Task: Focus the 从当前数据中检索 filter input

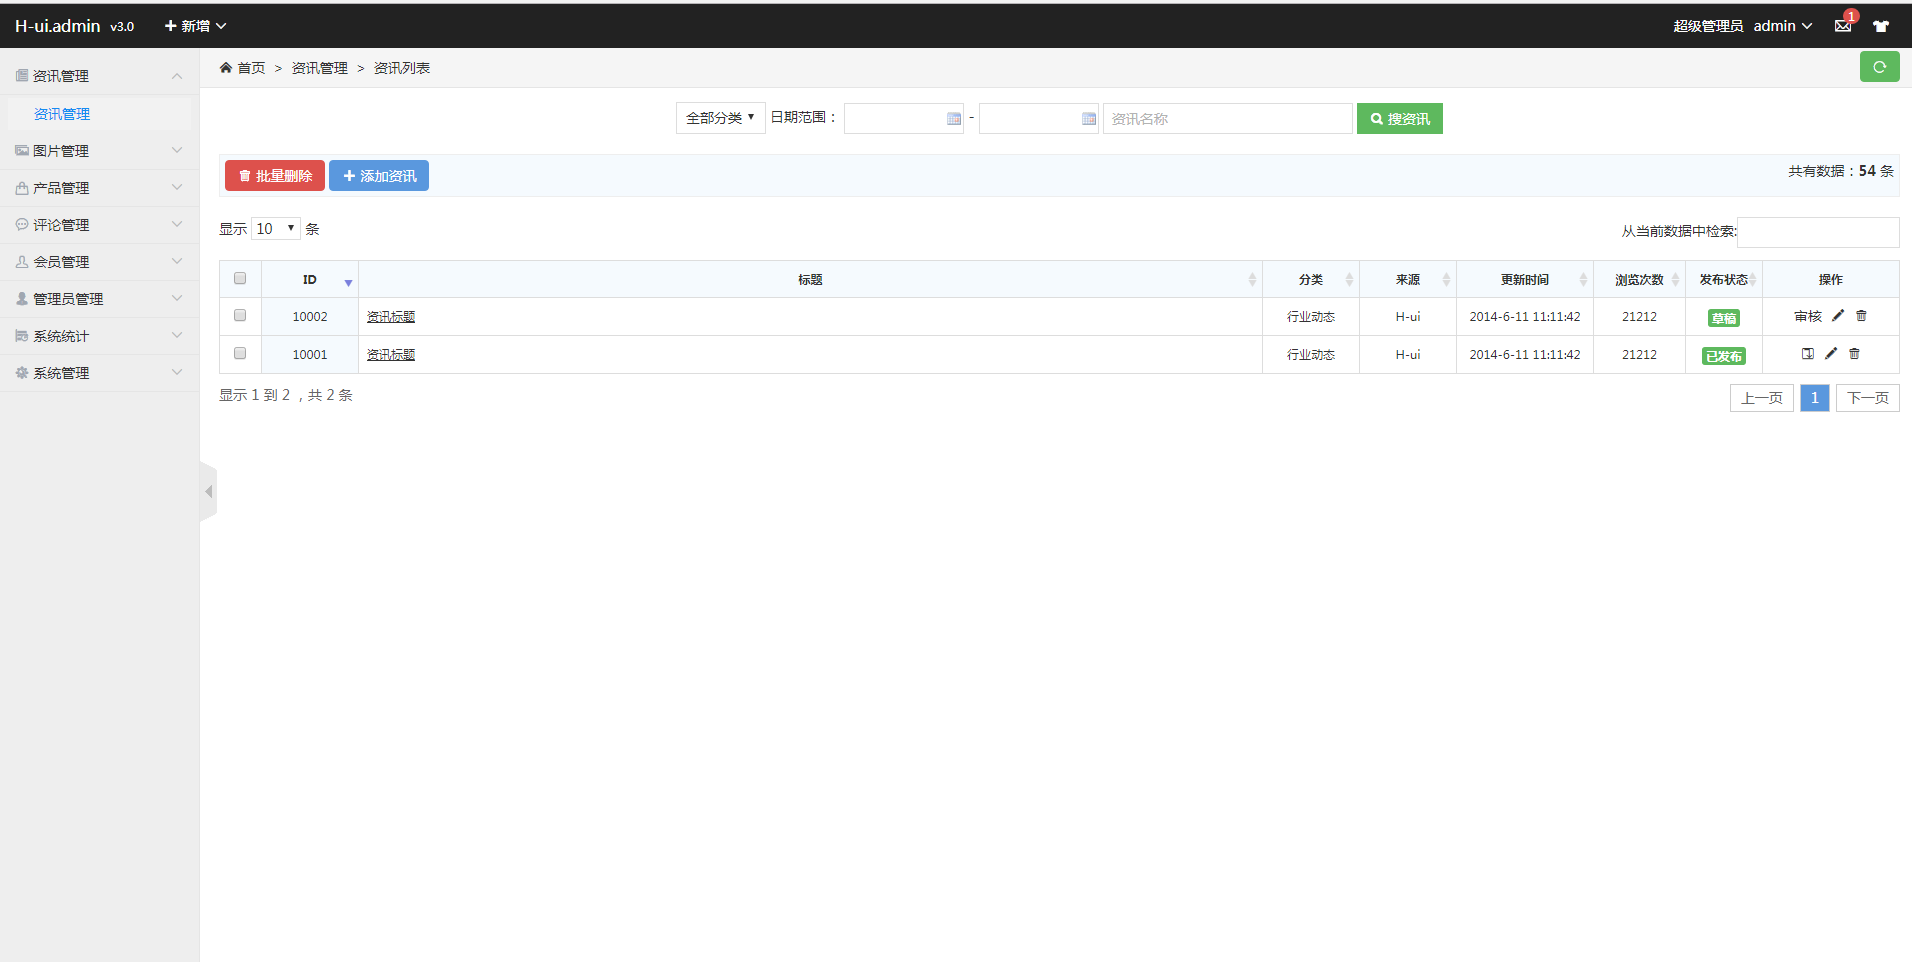Action: 1818,232
